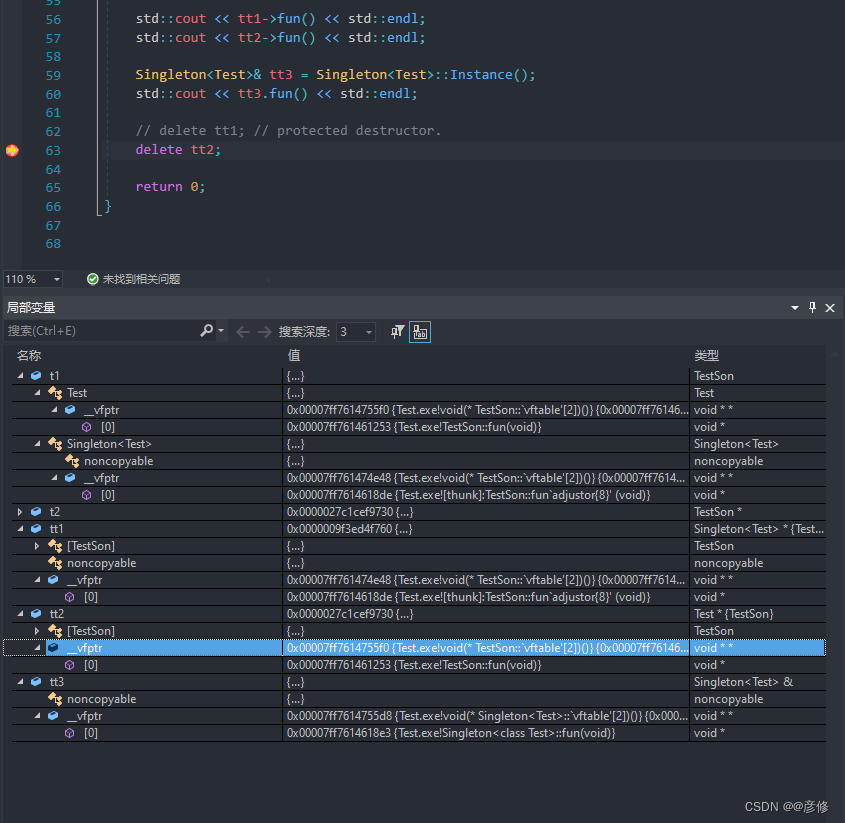Click the tt2 variable cube icon
The height and width of the screenshot is (823, 845).
tap(36, 614)
